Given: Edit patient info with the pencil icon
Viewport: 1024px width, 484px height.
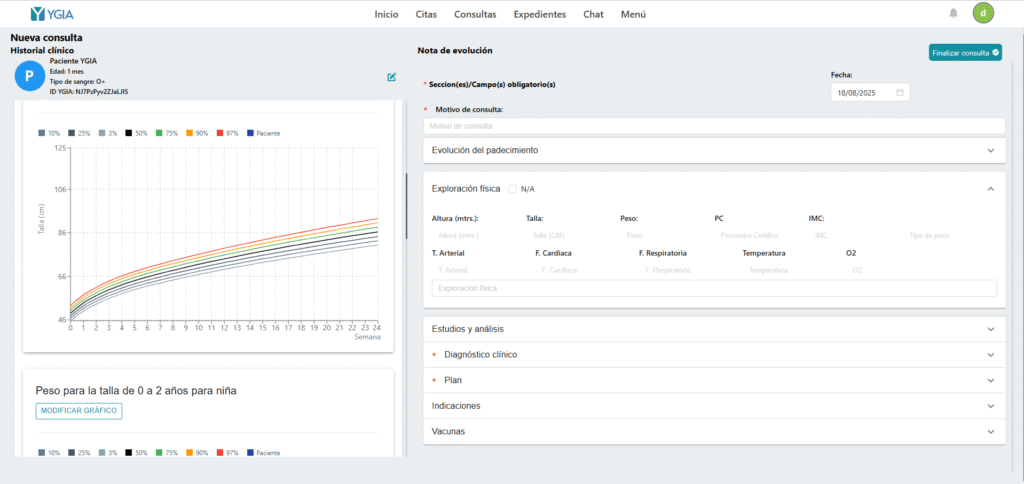Looking at the screenshot, I should tap(391, 77).
